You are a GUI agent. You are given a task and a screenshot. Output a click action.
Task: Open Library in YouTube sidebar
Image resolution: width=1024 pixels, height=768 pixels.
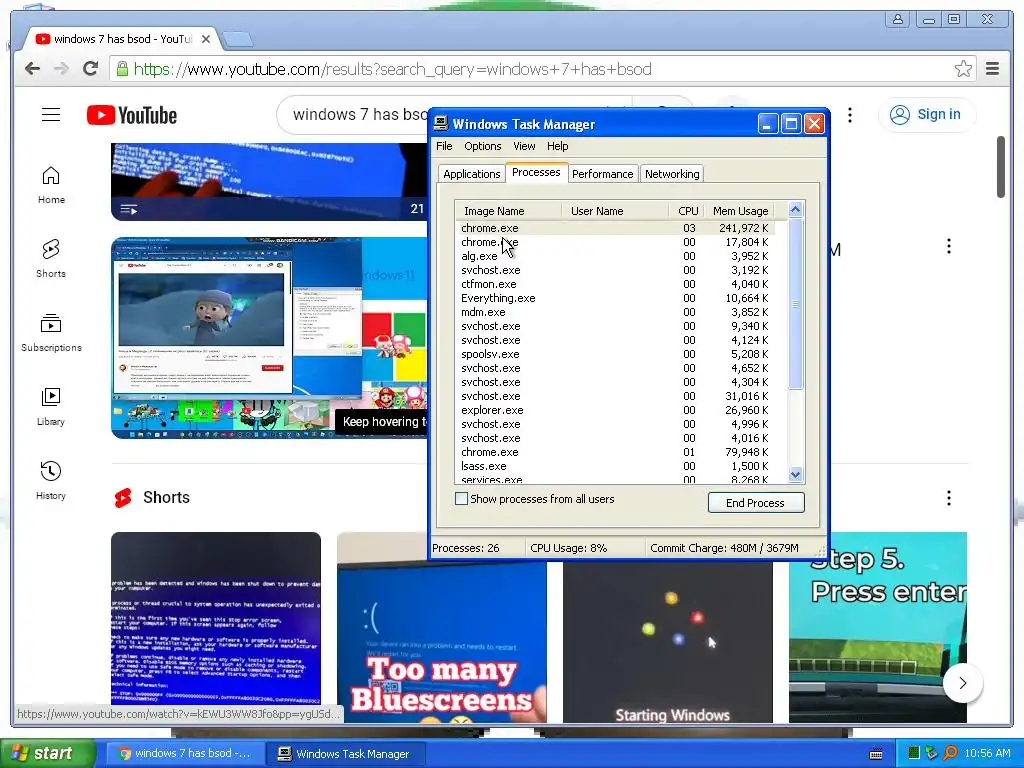(51, 407)
